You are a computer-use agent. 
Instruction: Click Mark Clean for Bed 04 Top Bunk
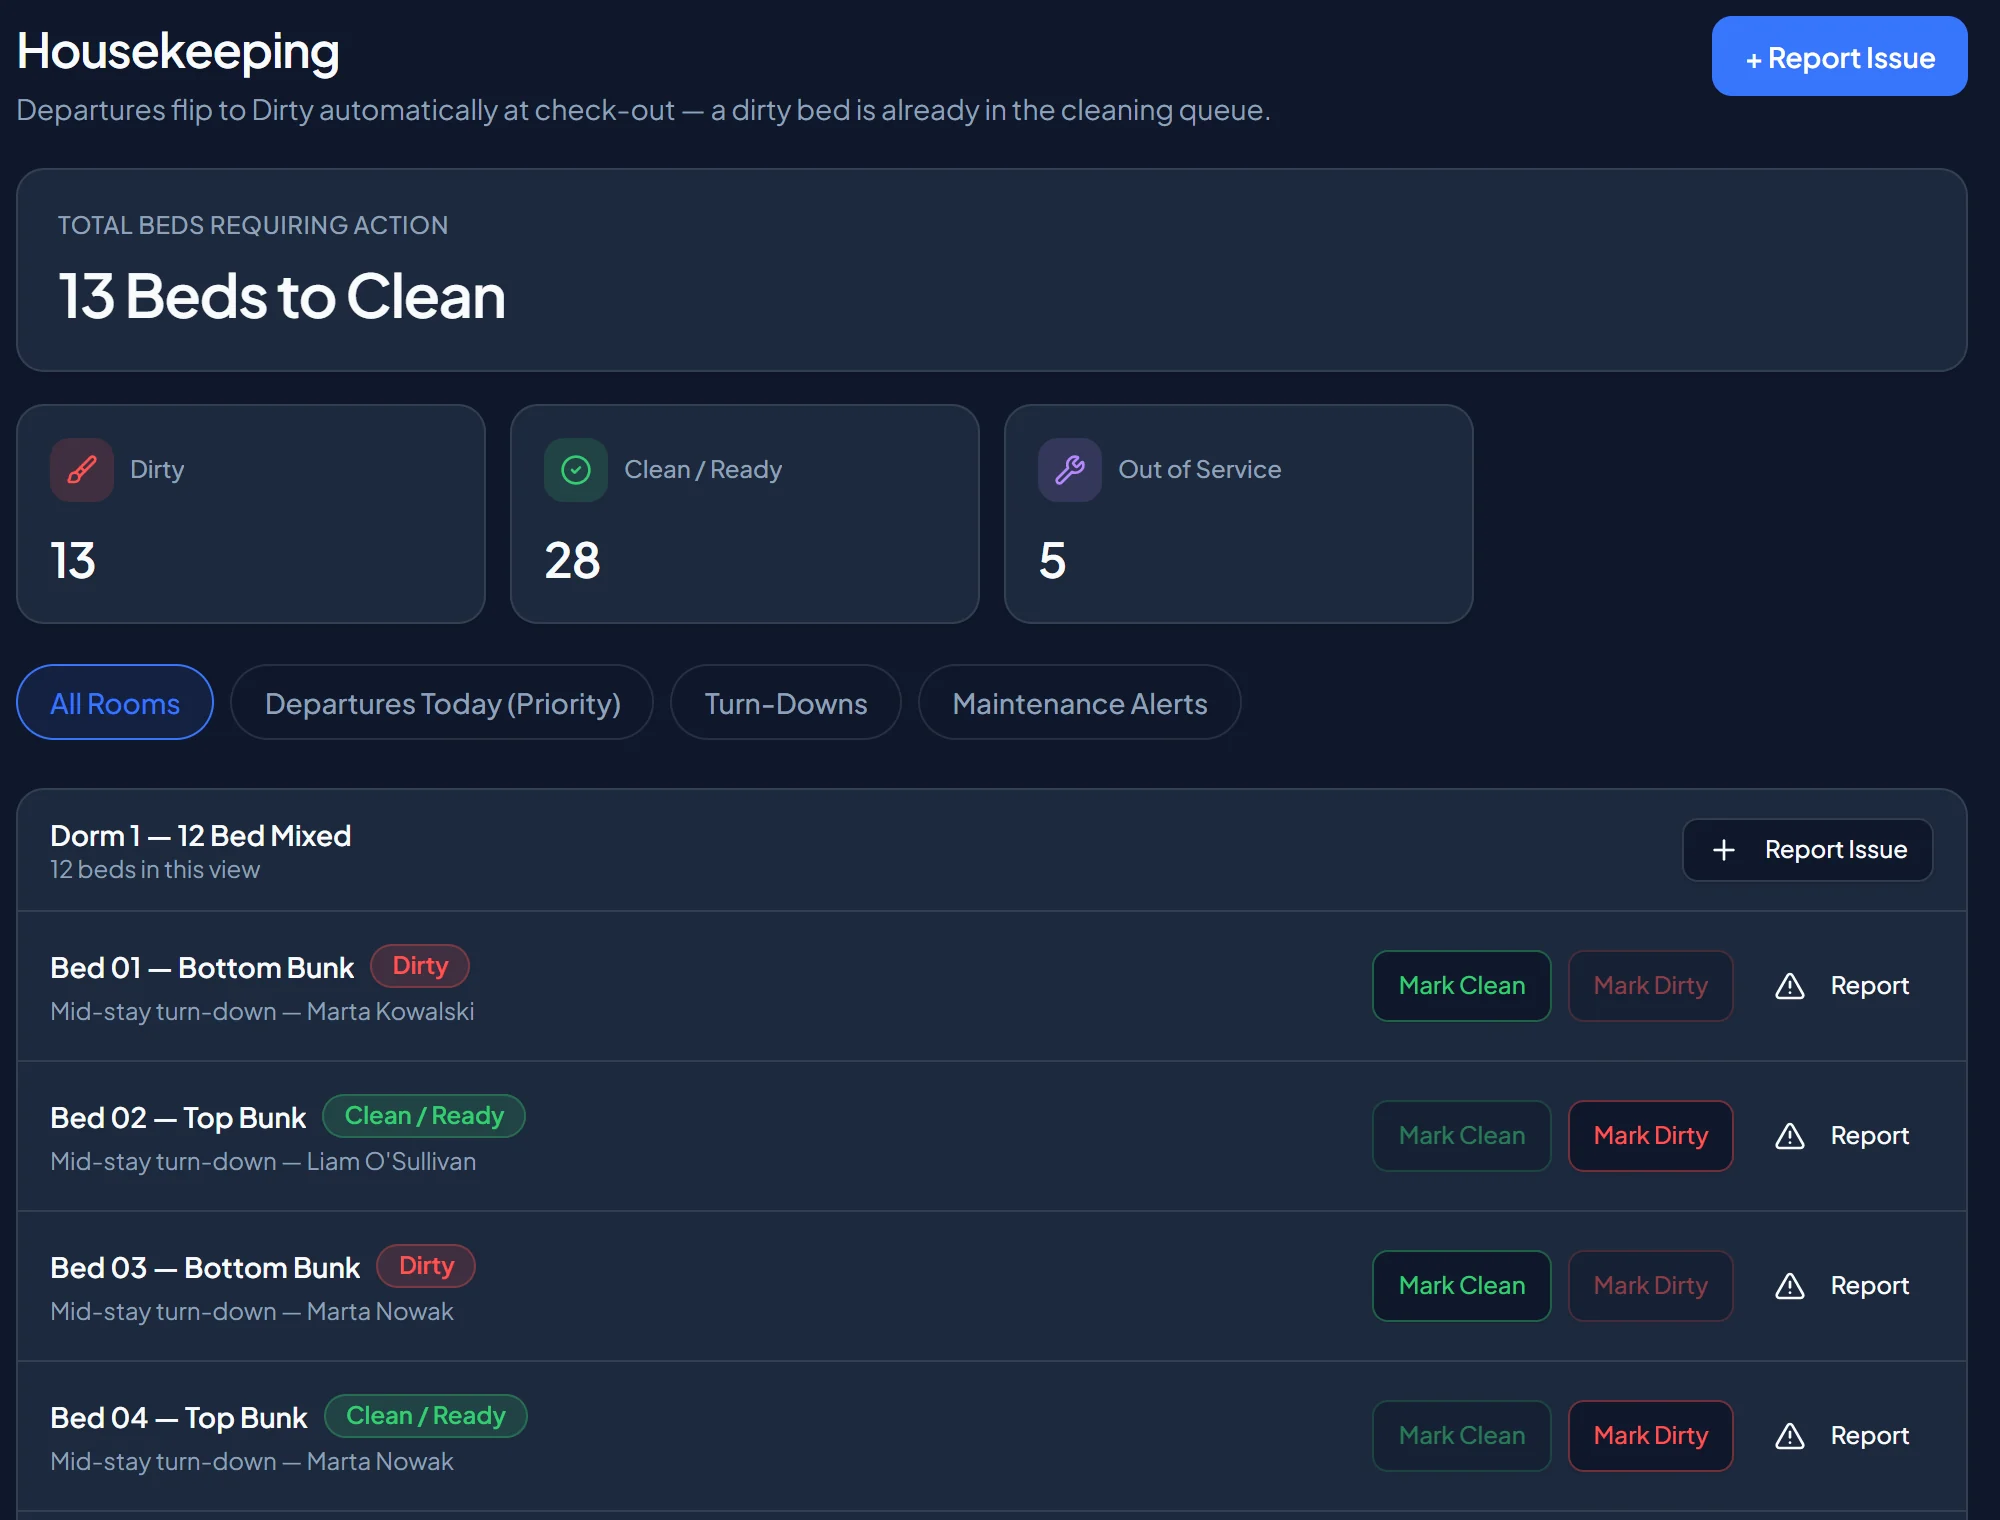[1462, 1436]
